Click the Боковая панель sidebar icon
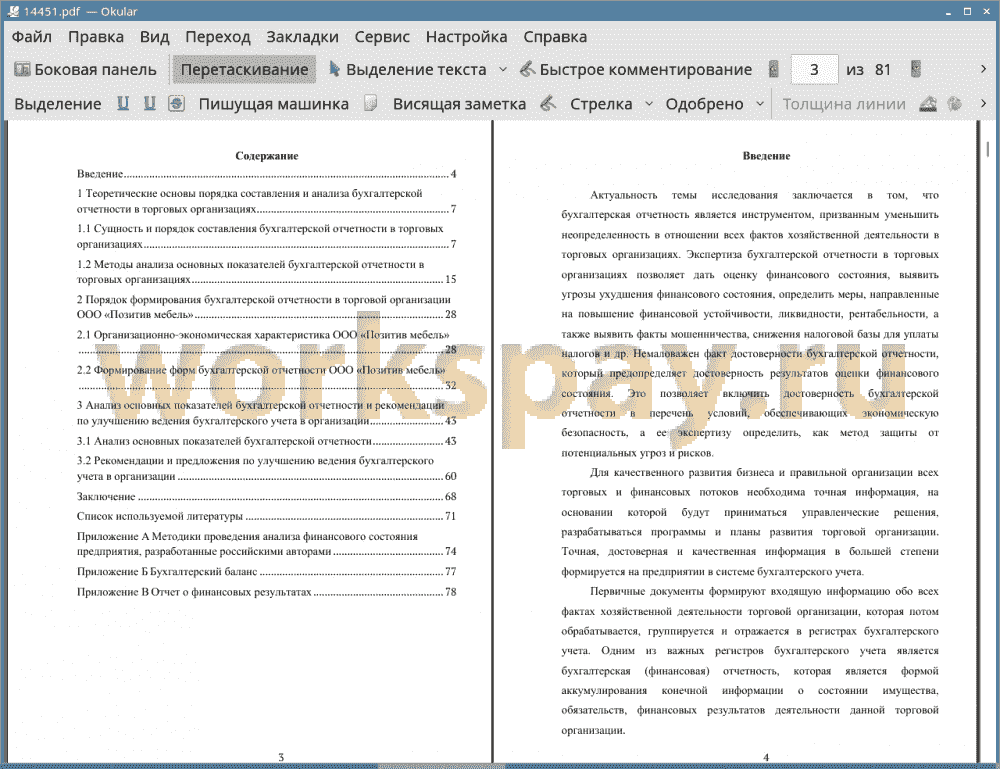Screen dimensions: 1000x769 click(22, 69)
